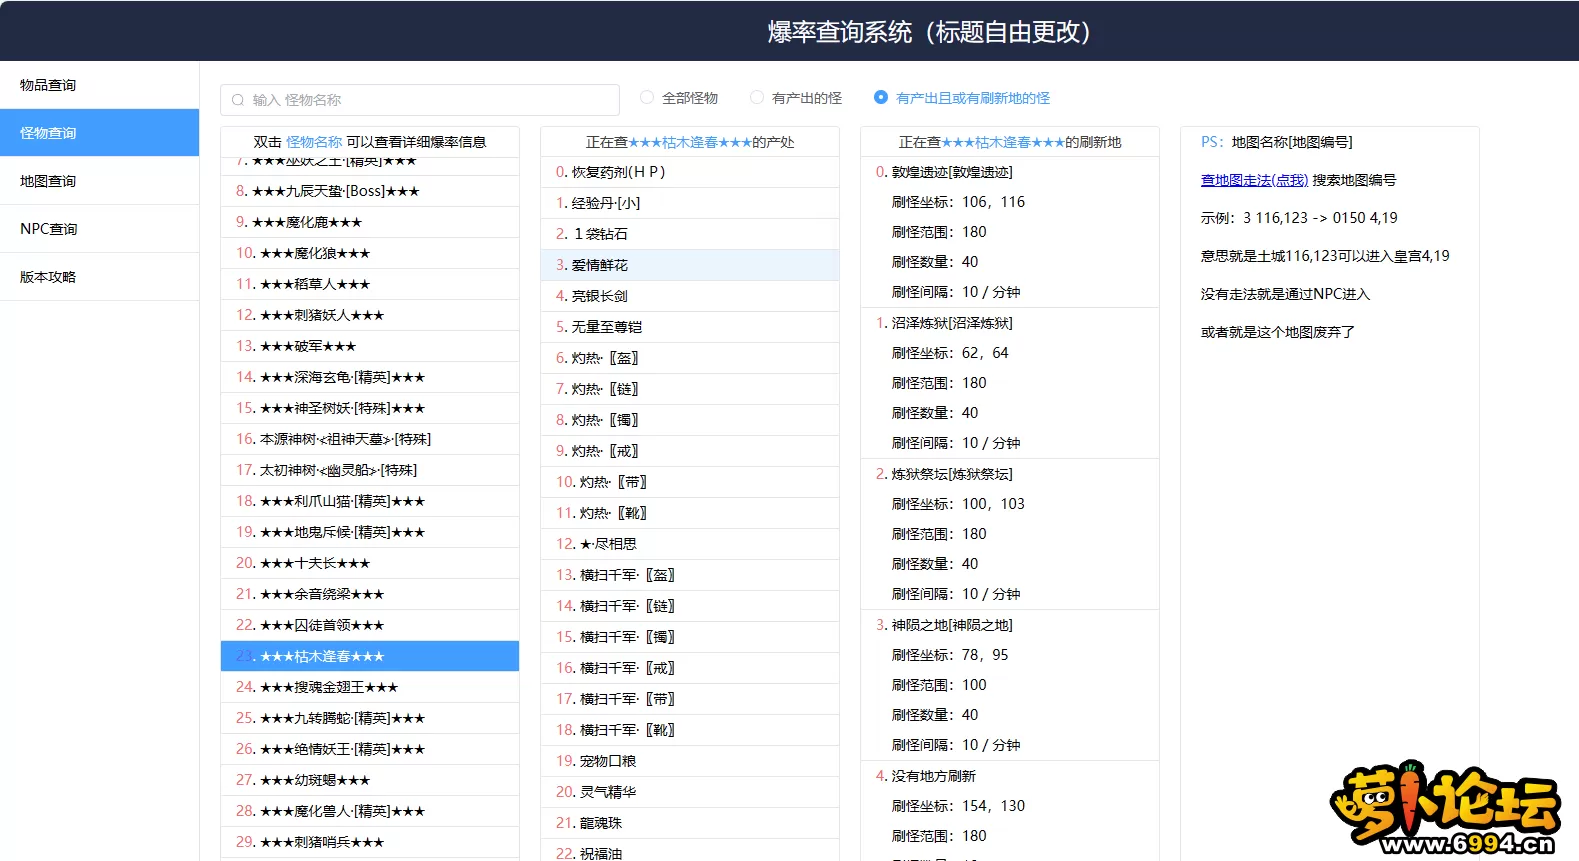1579x861 pixels.
Task: Select monster ★★★魔化狼★★★
Action: coord(370,253)
